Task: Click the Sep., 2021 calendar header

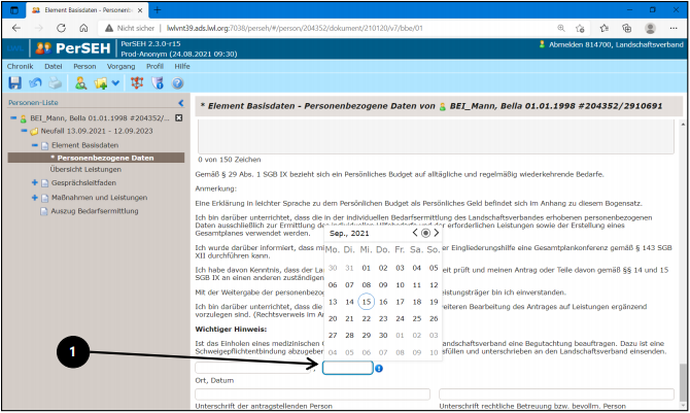Action: pyautogui.click(x=349, y=233)
